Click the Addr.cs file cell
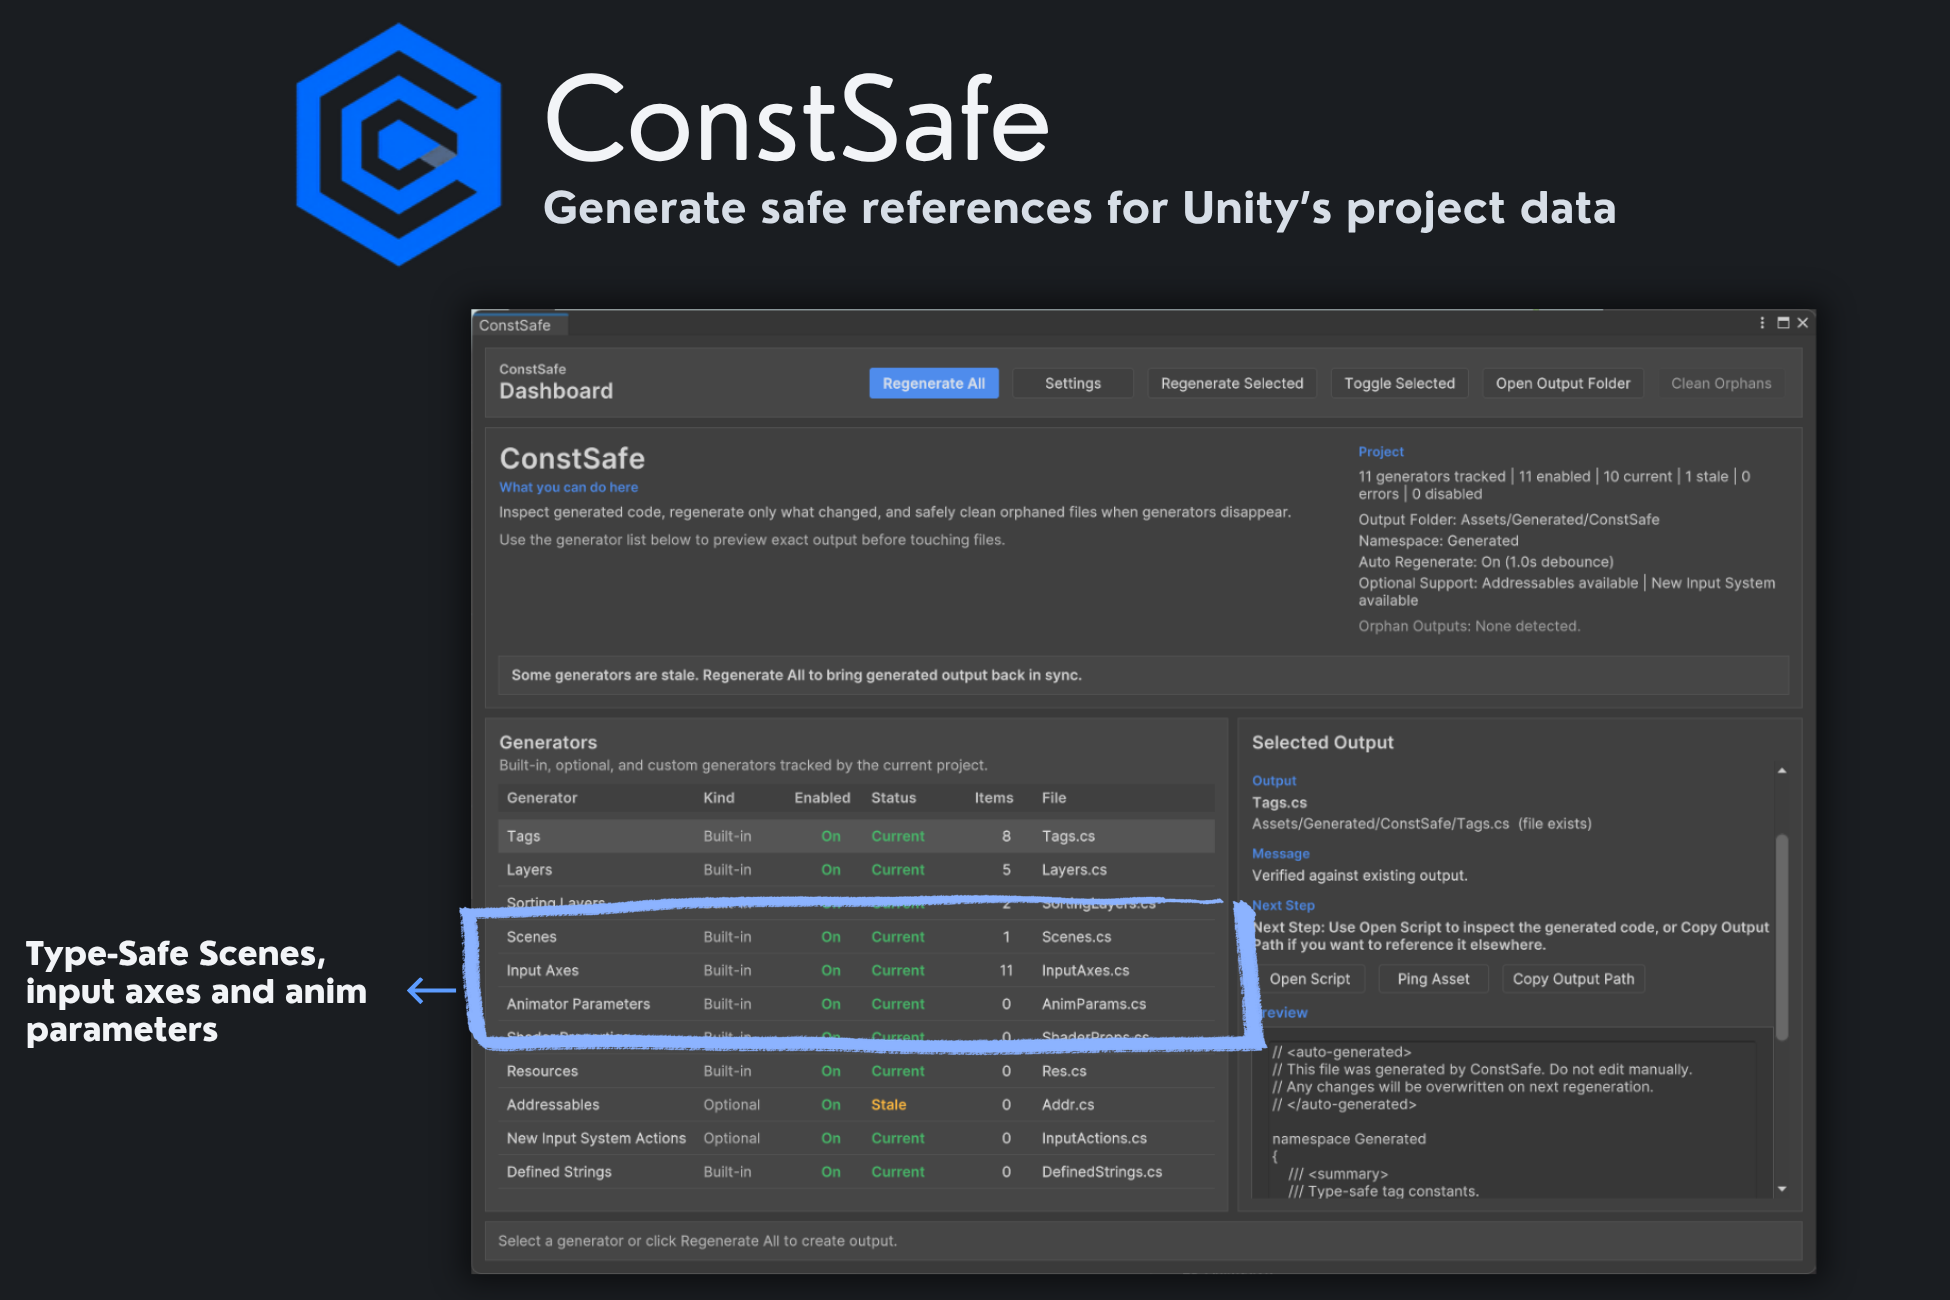This screenshot has width=1950, height=1300. tap(1067, 1105)
